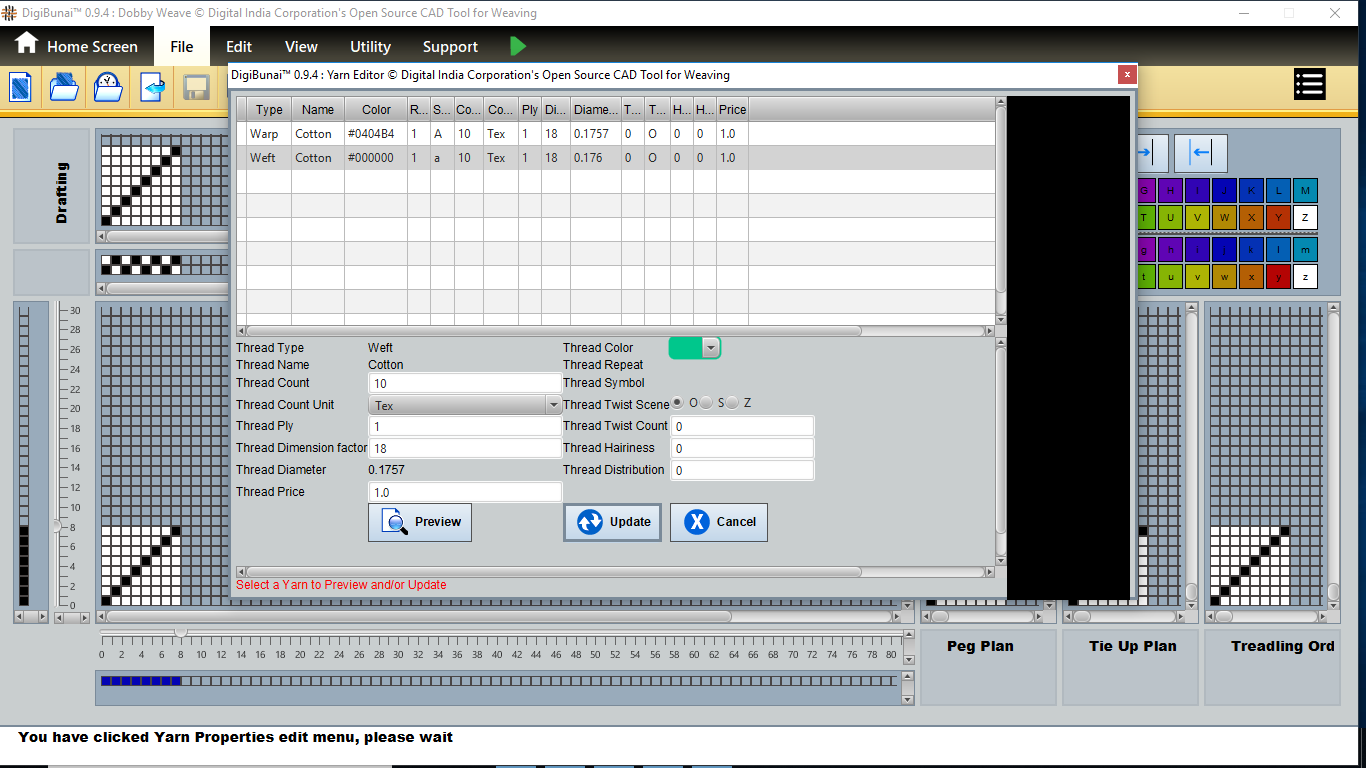Select the O twist radio button
Screen dimensions: 1366x768
(678, 403)
